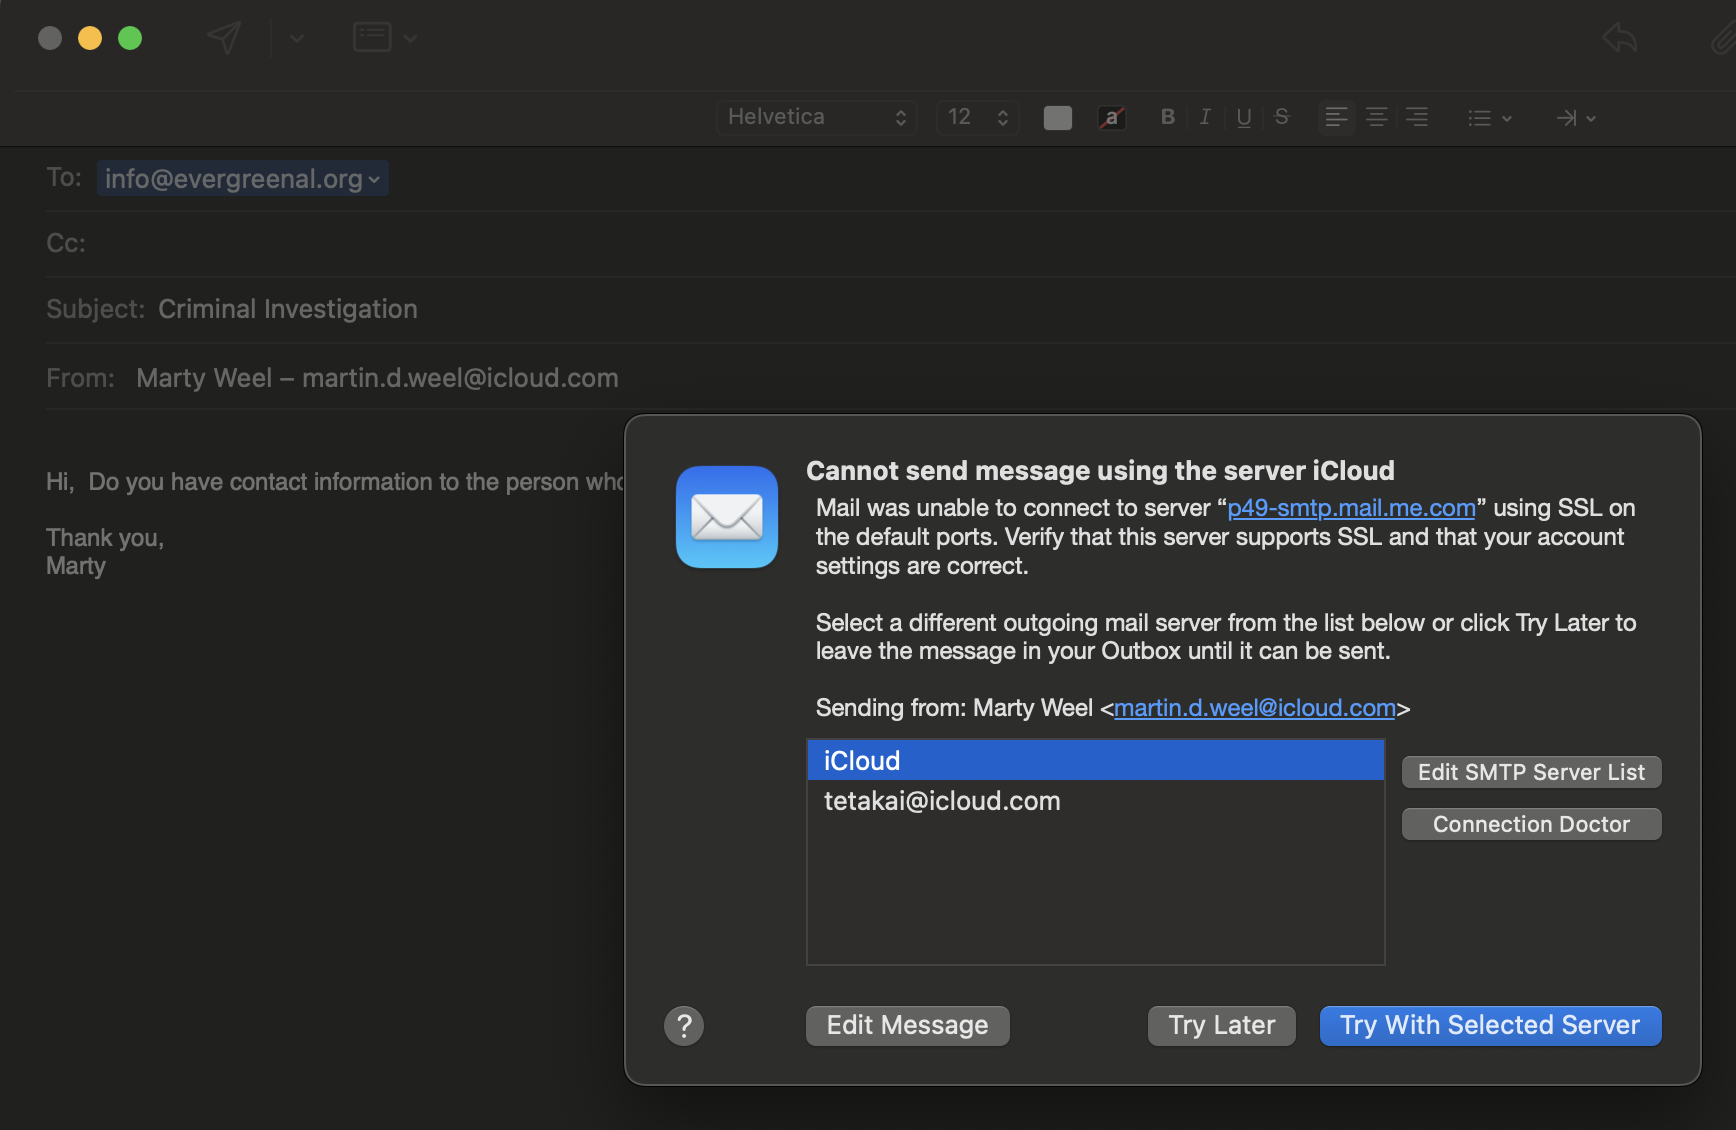
Task: Click the Subject field Criminal Investigation
Action: (288, 309)
